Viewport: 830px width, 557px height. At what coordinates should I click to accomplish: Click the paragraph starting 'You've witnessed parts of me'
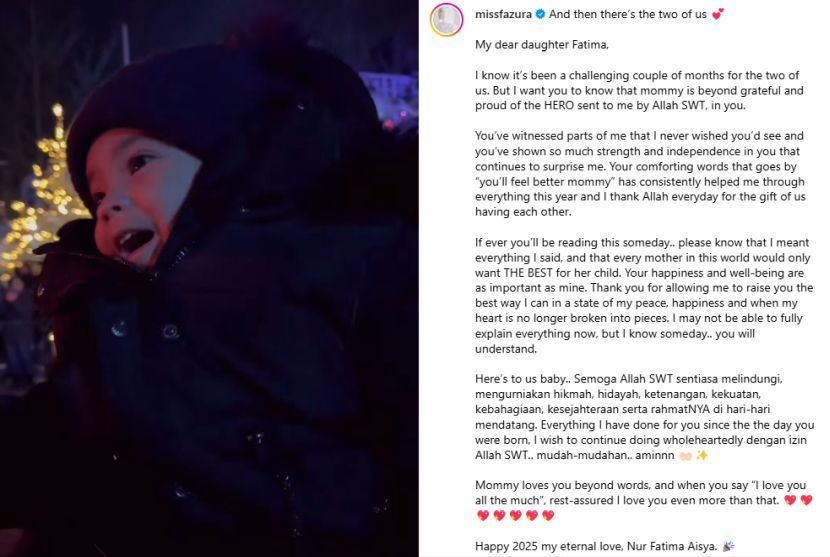[x=640, y=174]
